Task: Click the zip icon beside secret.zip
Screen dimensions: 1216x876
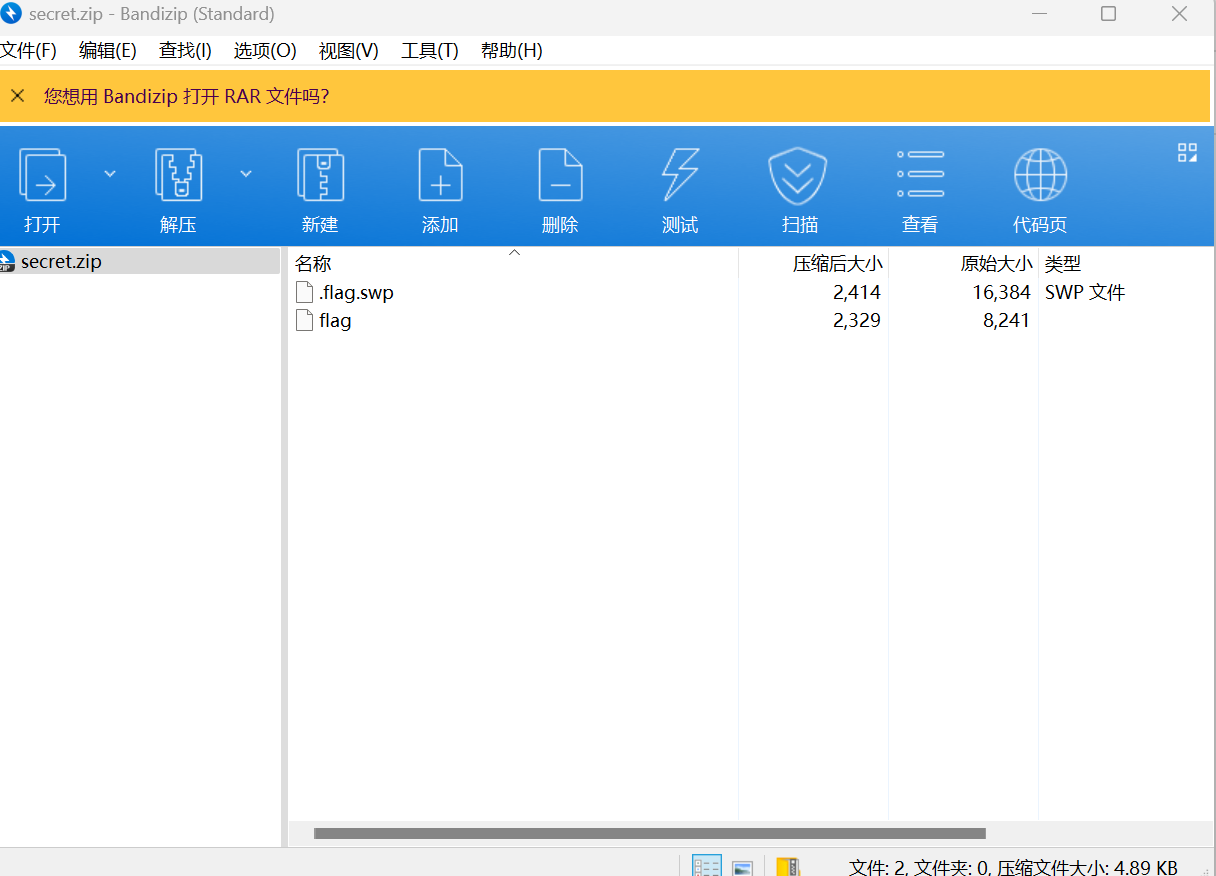Action: (x=7, y=262)
